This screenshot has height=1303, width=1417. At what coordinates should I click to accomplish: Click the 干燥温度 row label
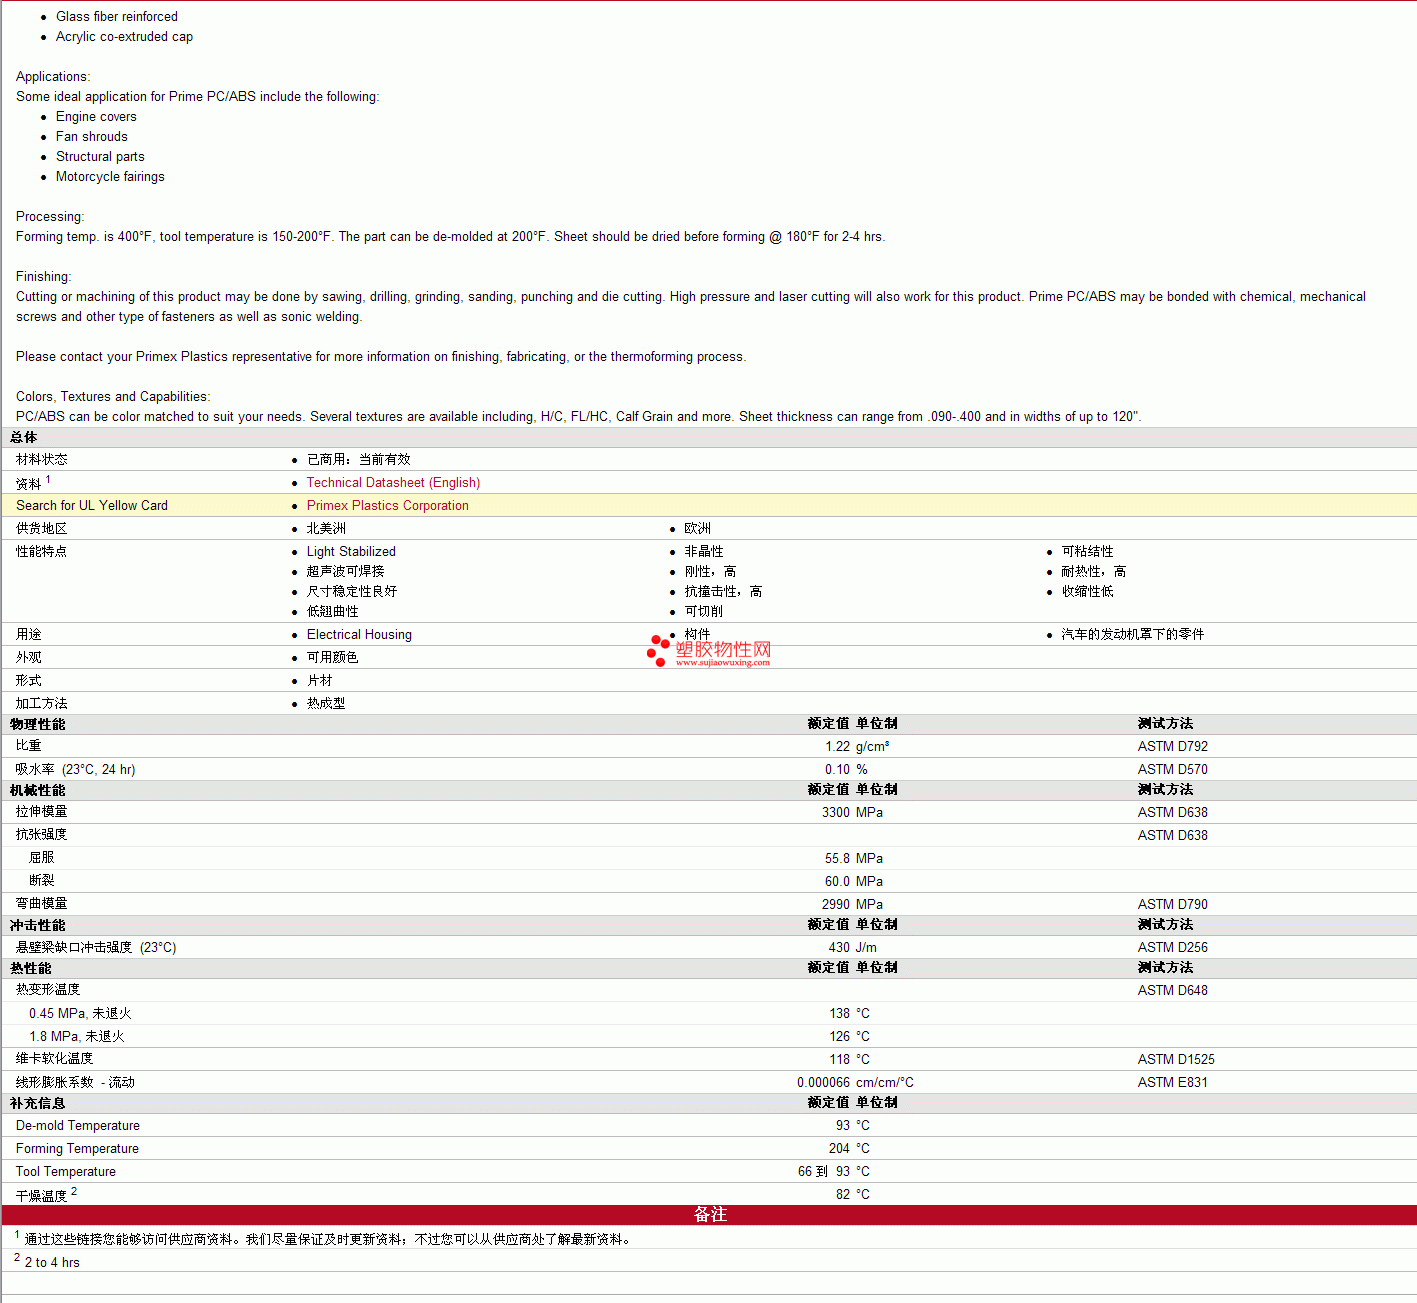(42, 1195)
